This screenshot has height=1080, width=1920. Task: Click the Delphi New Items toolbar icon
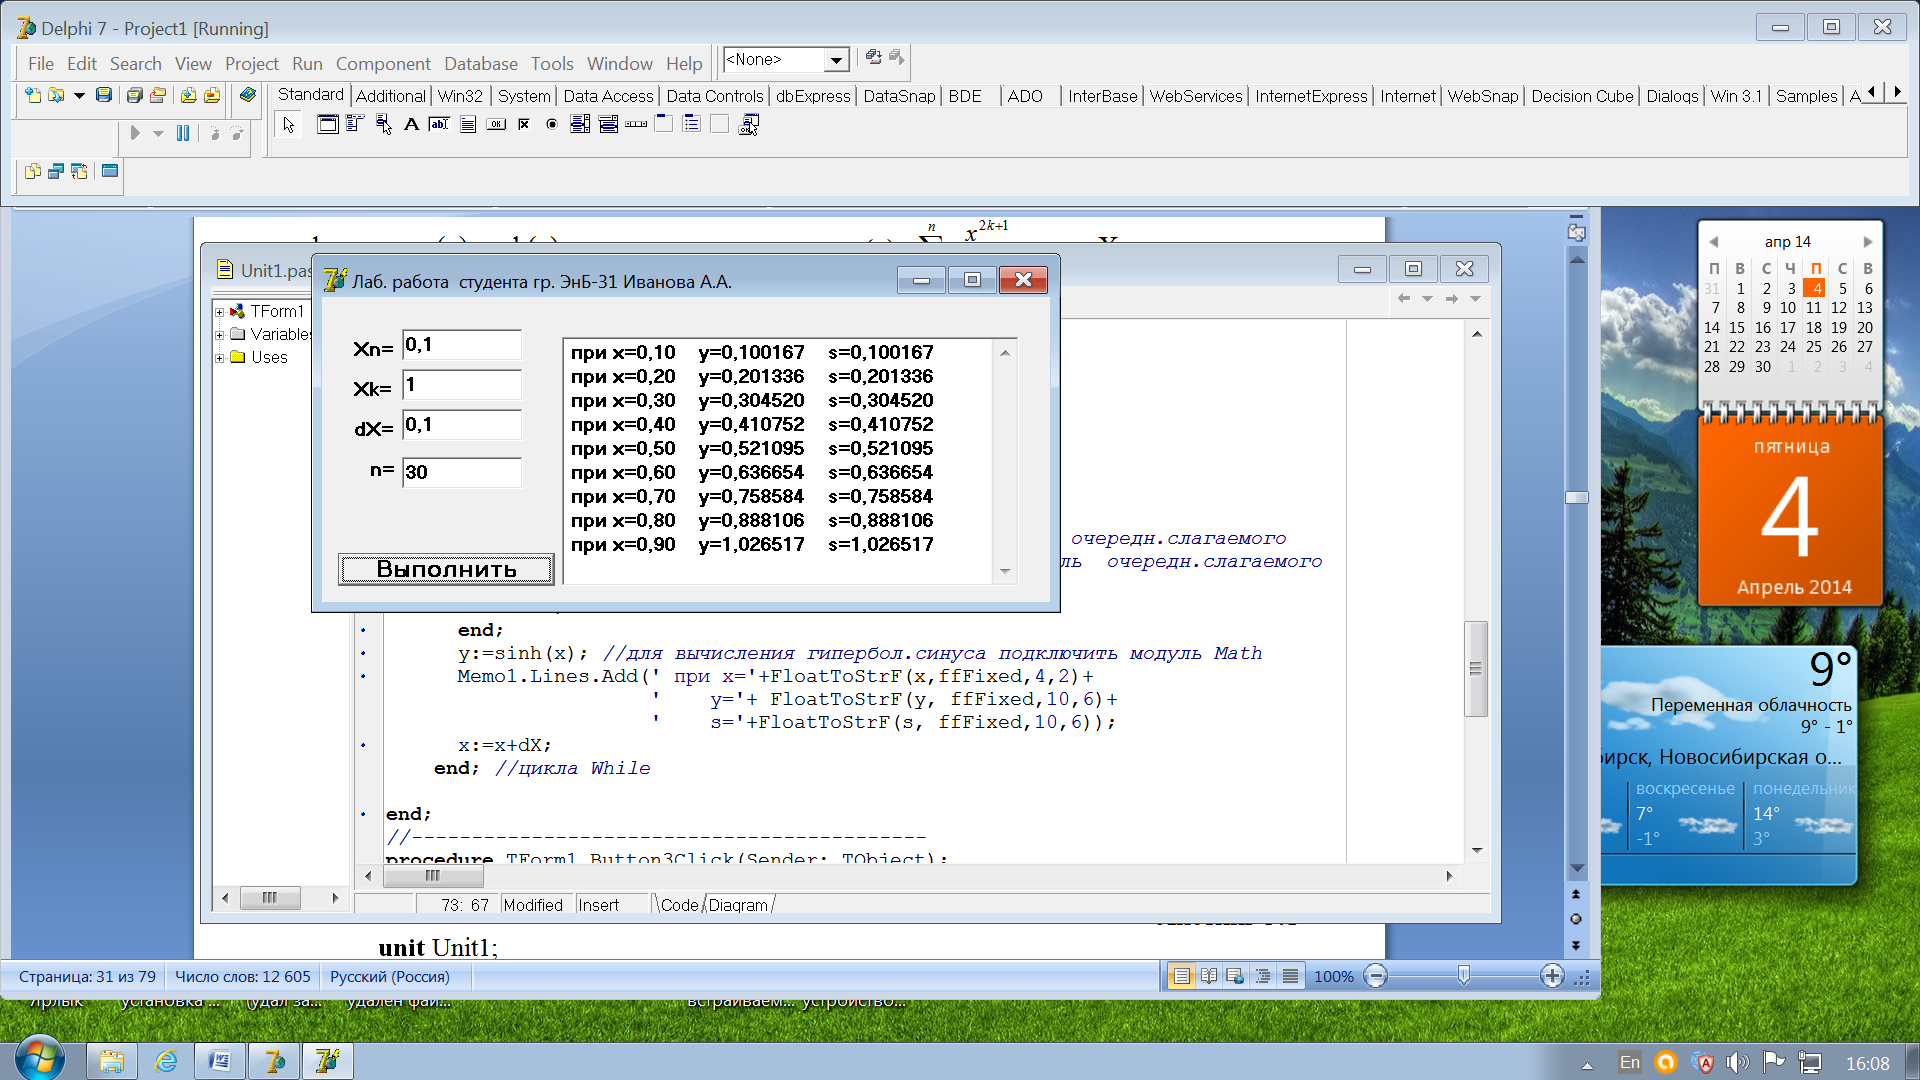[x=33, y=95]
